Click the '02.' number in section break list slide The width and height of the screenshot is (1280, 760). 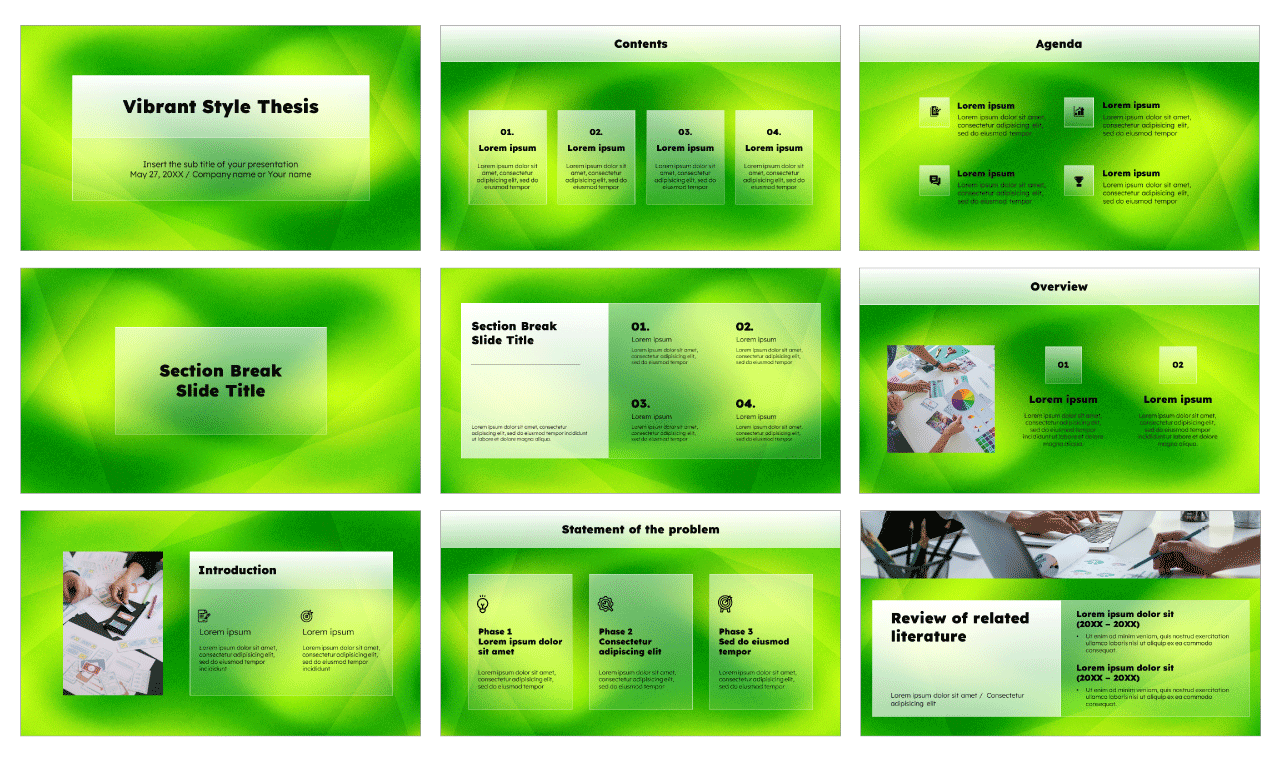(745, 327)
